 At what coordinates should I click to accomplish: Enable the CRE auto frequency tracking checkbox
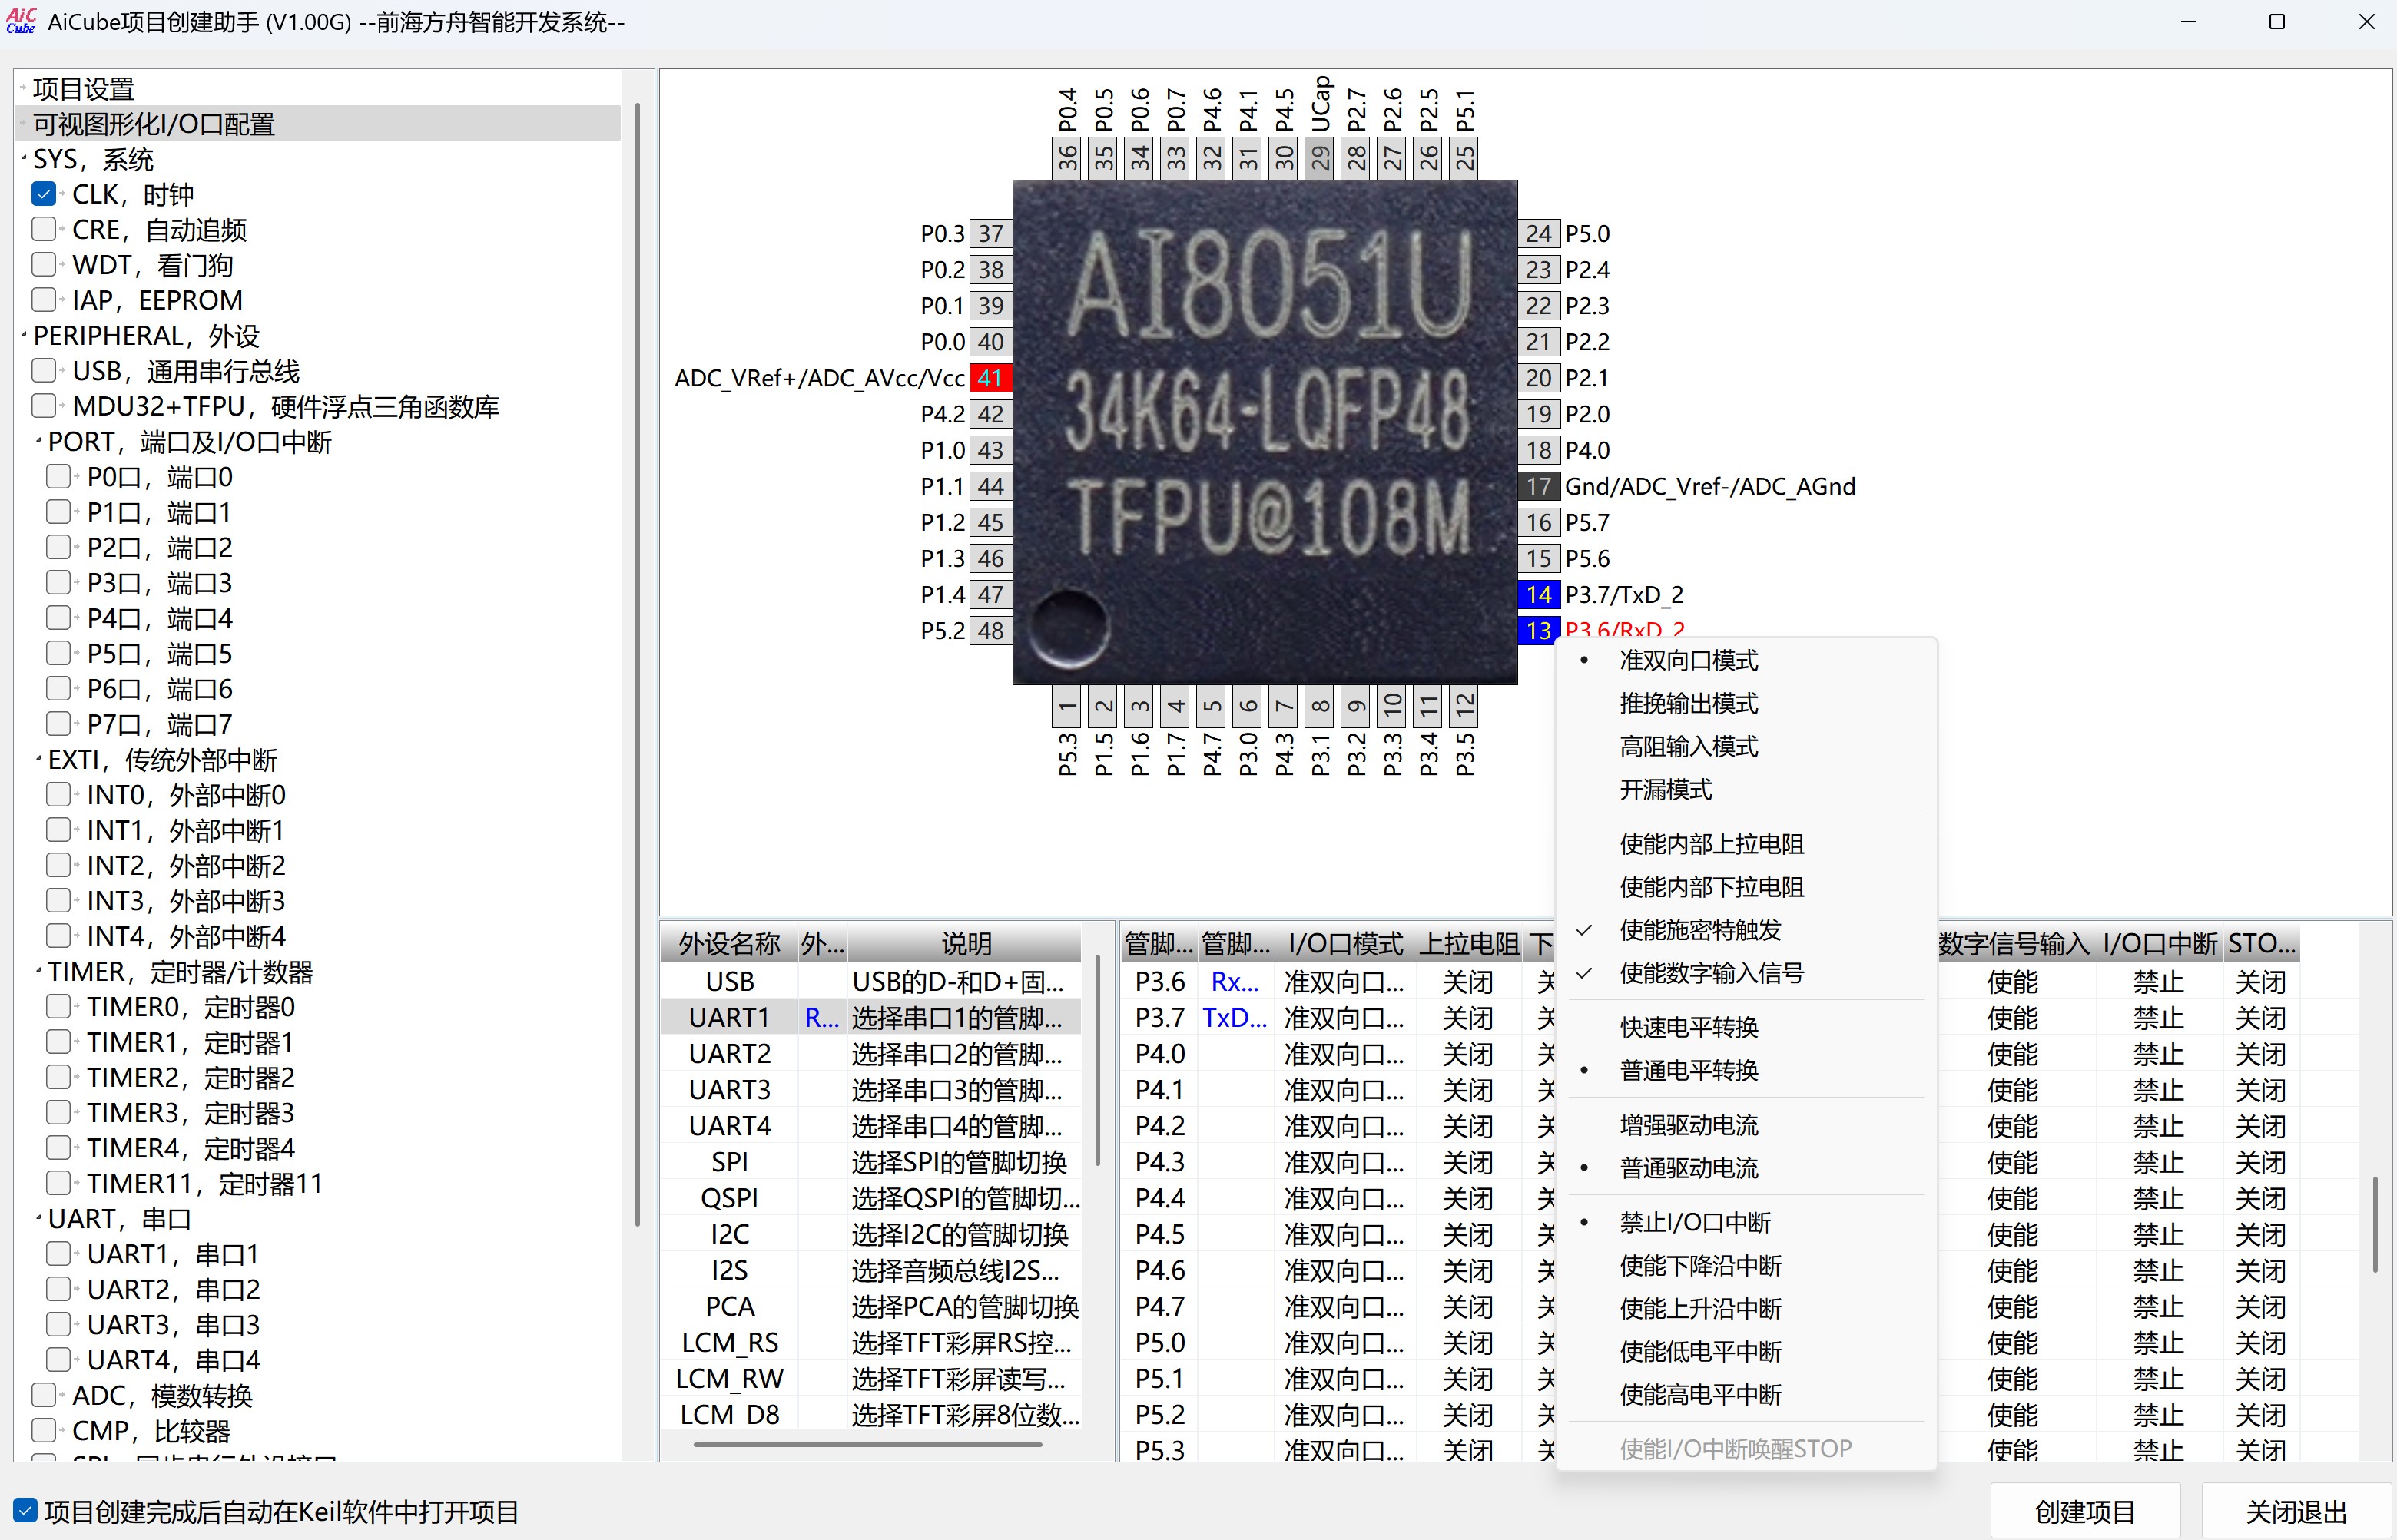(43, 229)
